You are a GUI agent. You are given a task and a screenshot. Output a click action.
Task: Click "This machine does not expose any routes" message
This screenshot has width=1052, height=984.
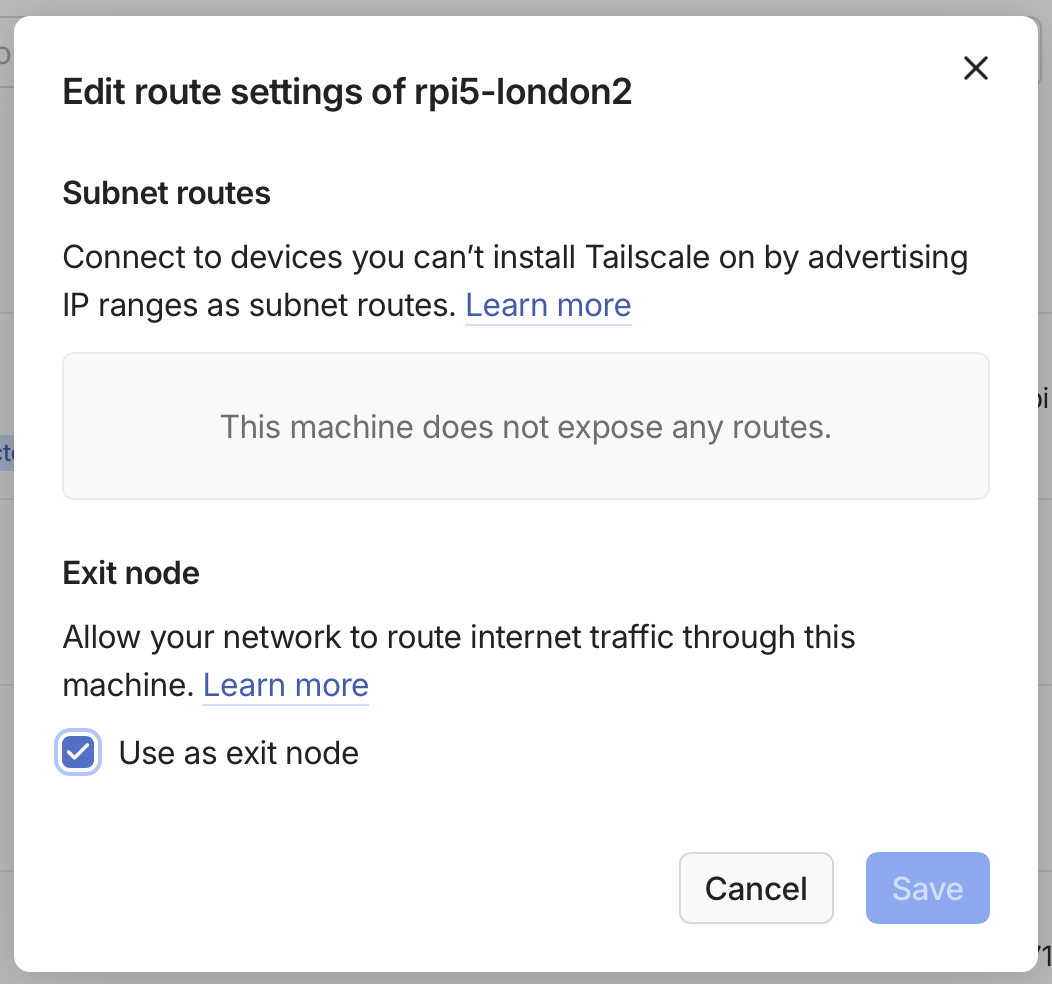pyautogui.click(x=526, y=427)
